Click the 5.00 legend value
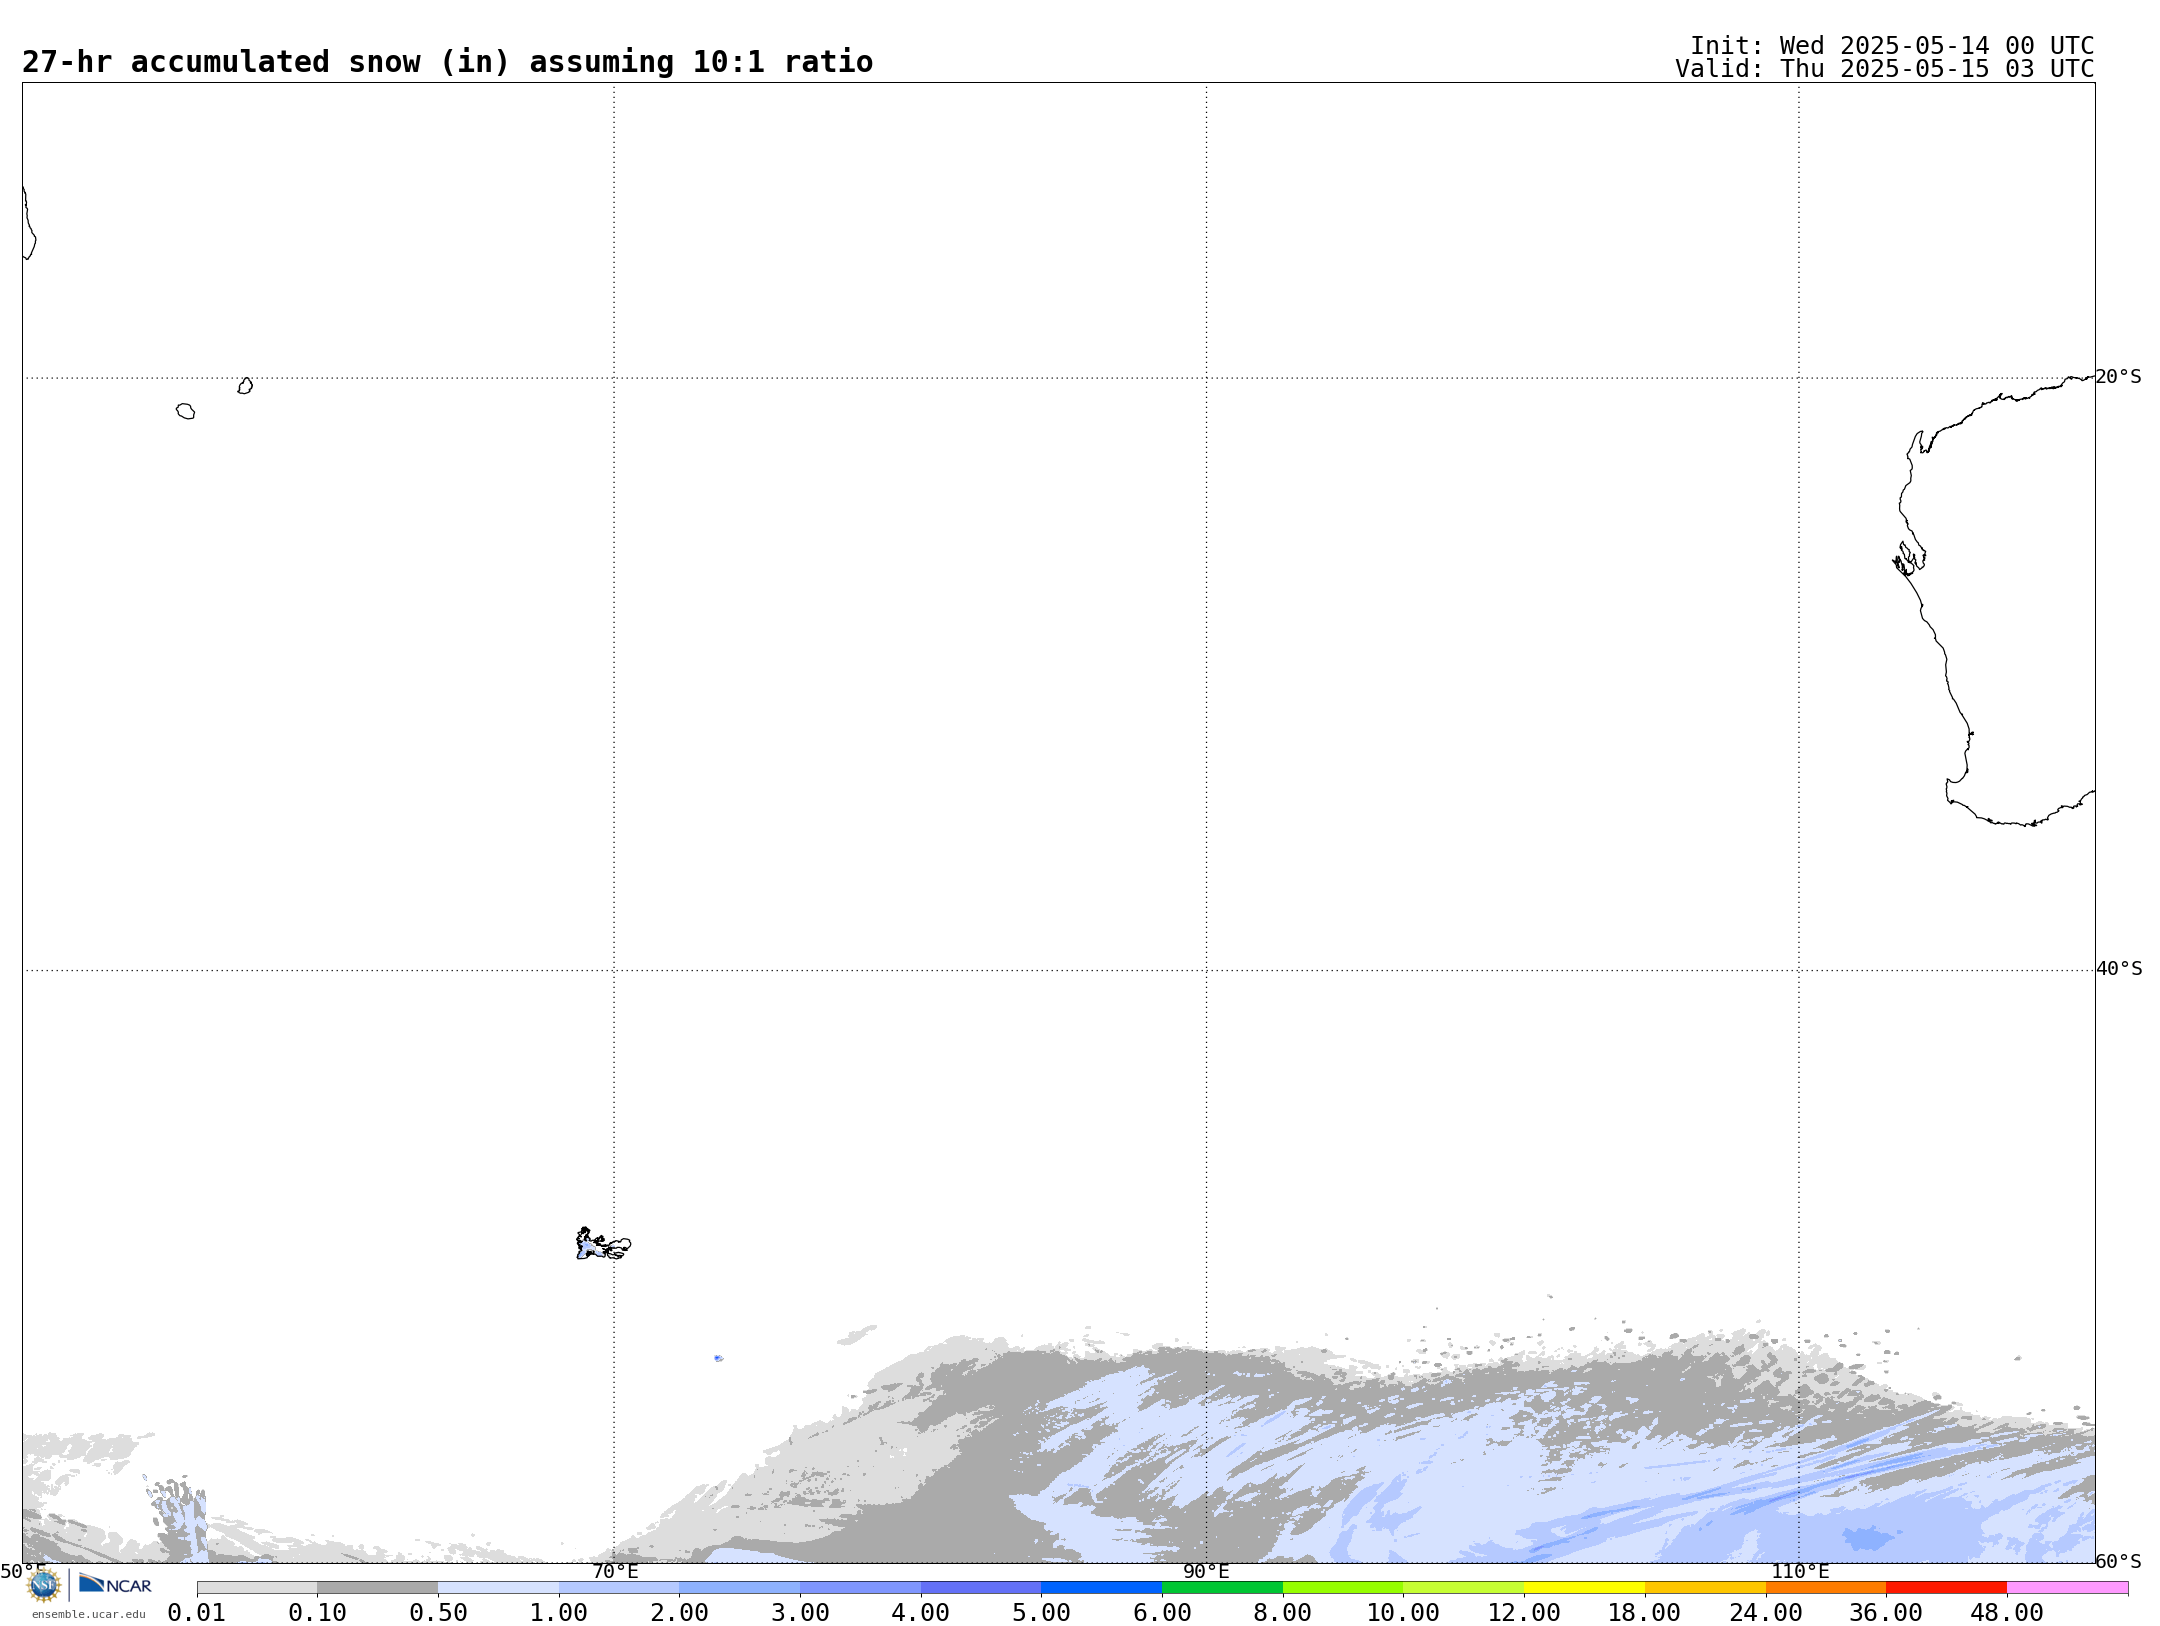 tap(1041, 1613)
